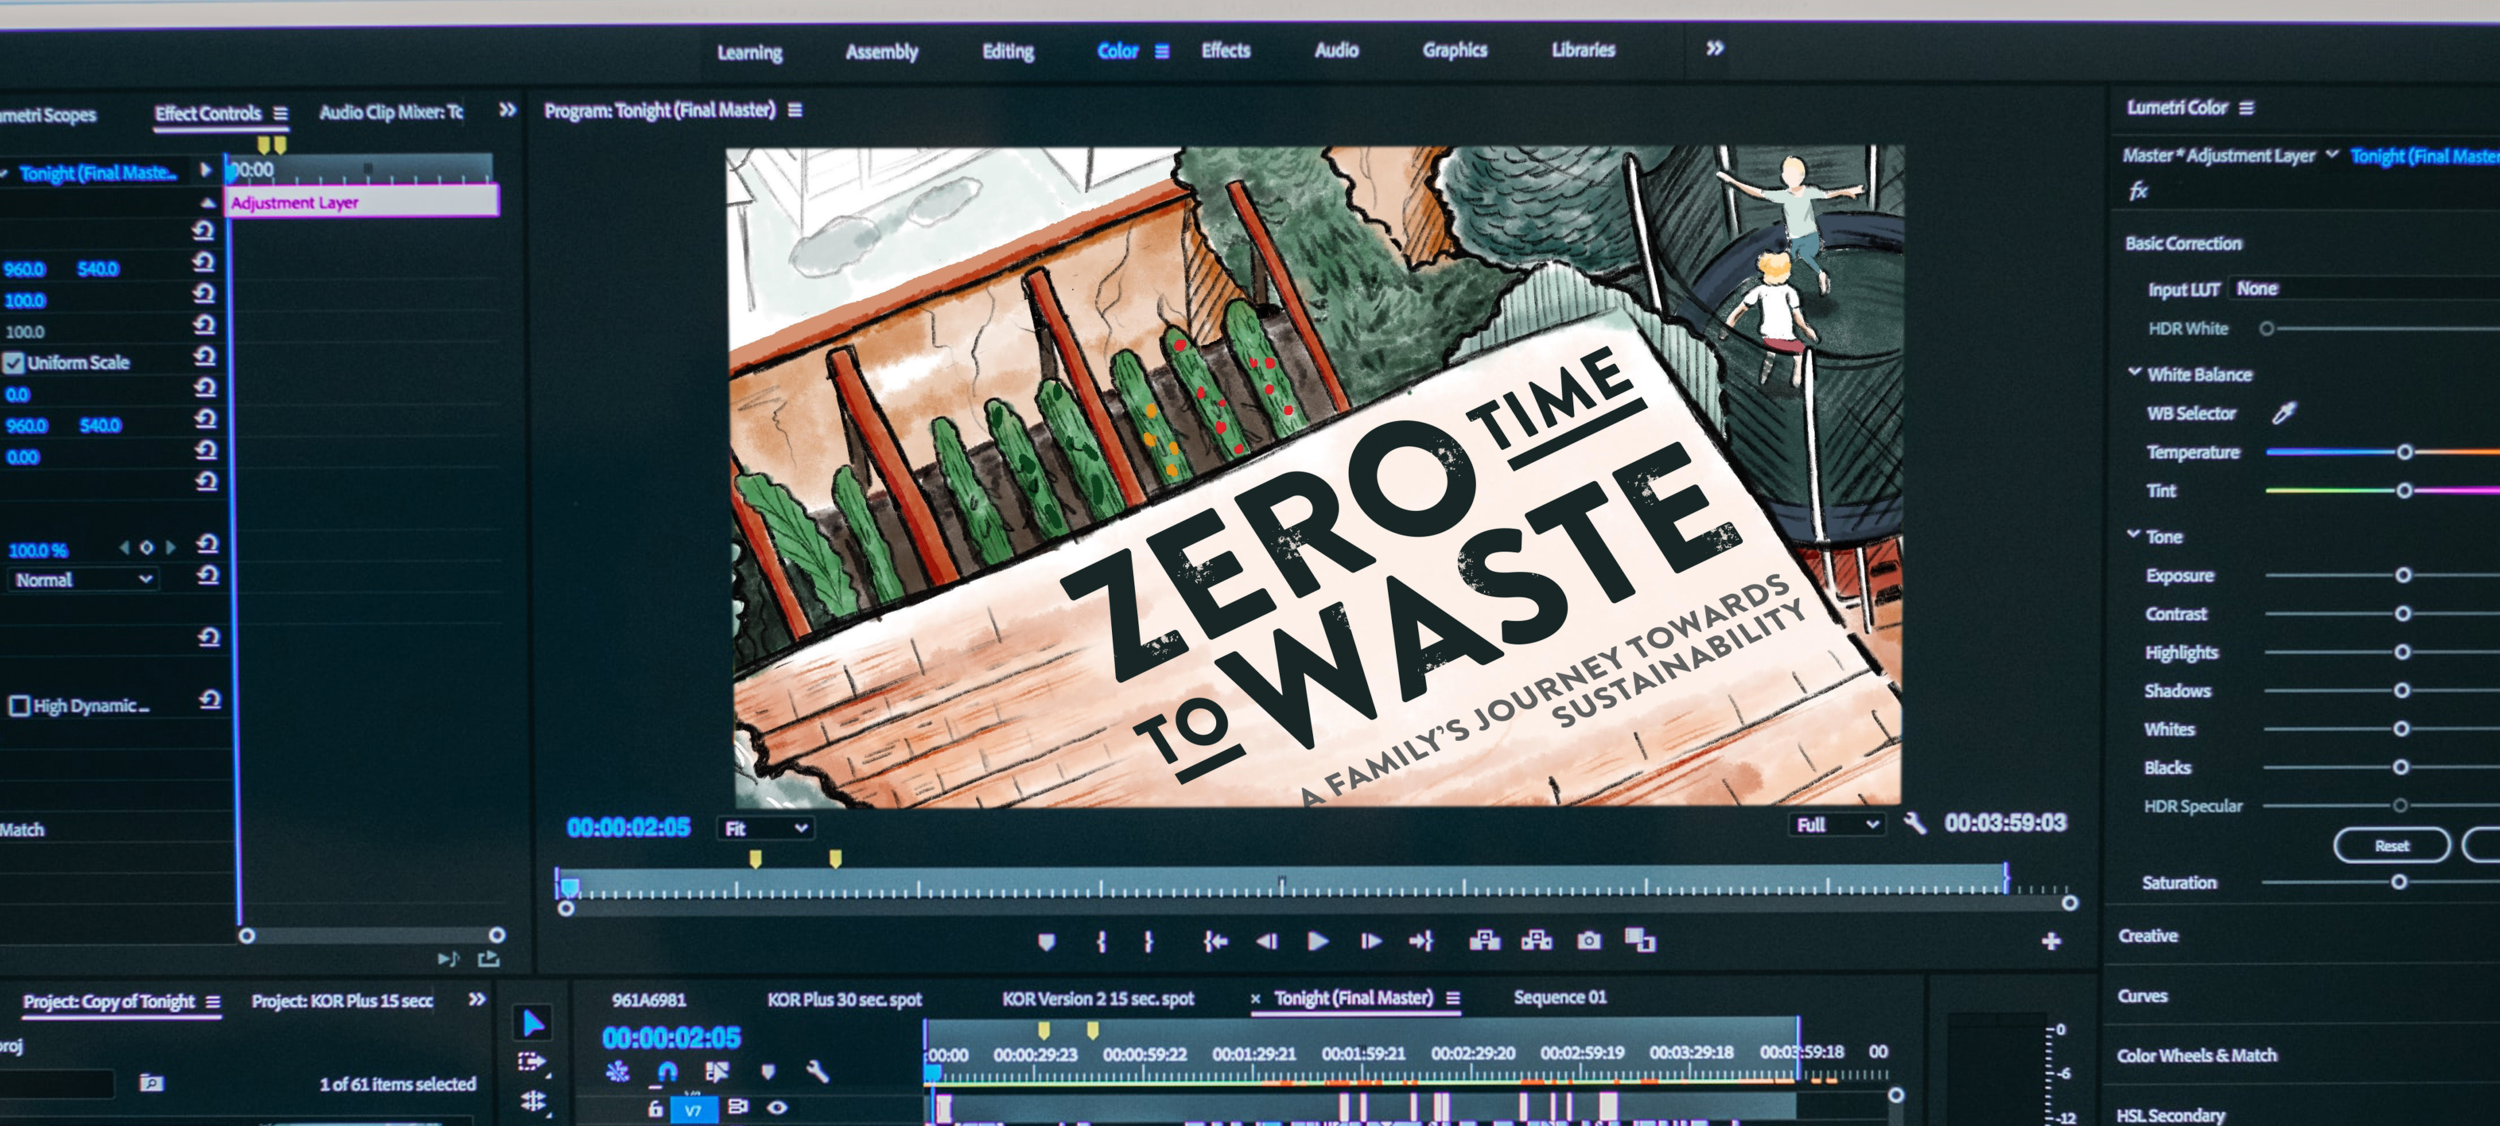This screenshot has height=1126, width=2500.
Task: Switch to the Editing workspace
Action: (x=1007, y=51)
